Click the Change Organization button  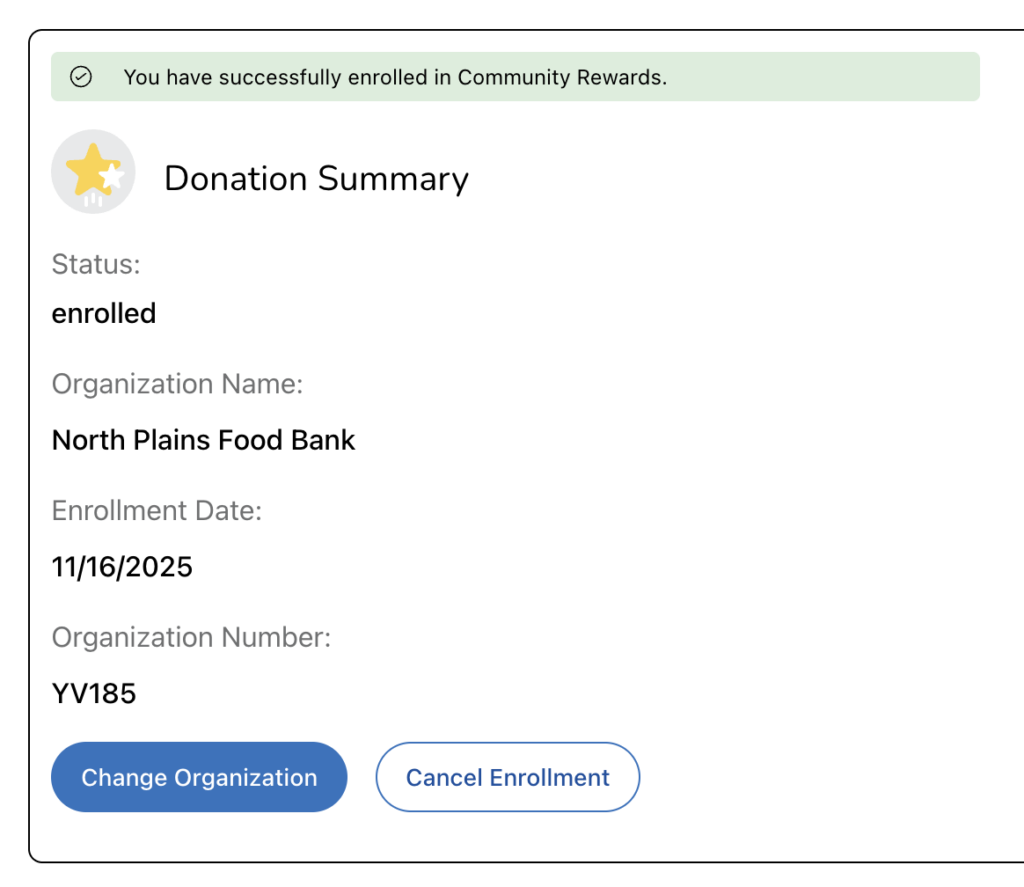click(x=199, y=777)
